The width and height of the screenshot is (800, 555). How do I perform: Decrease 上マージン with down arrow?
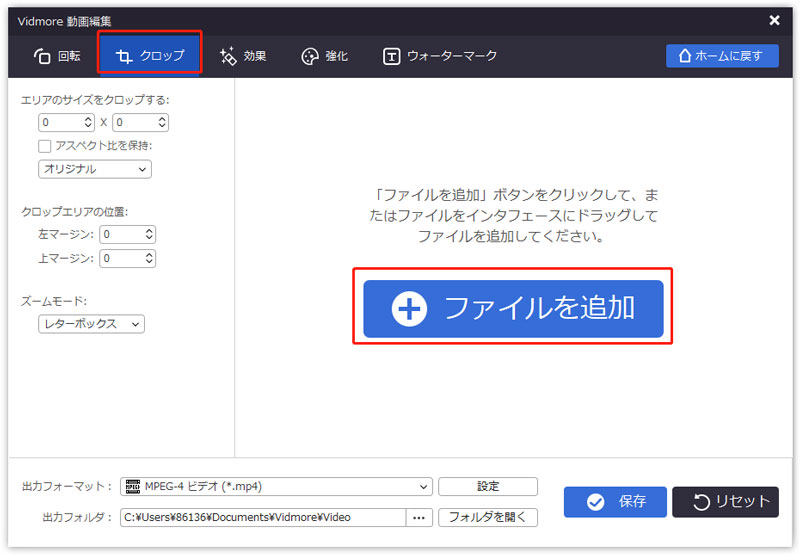pyautogui.click(x=149, y=262)
